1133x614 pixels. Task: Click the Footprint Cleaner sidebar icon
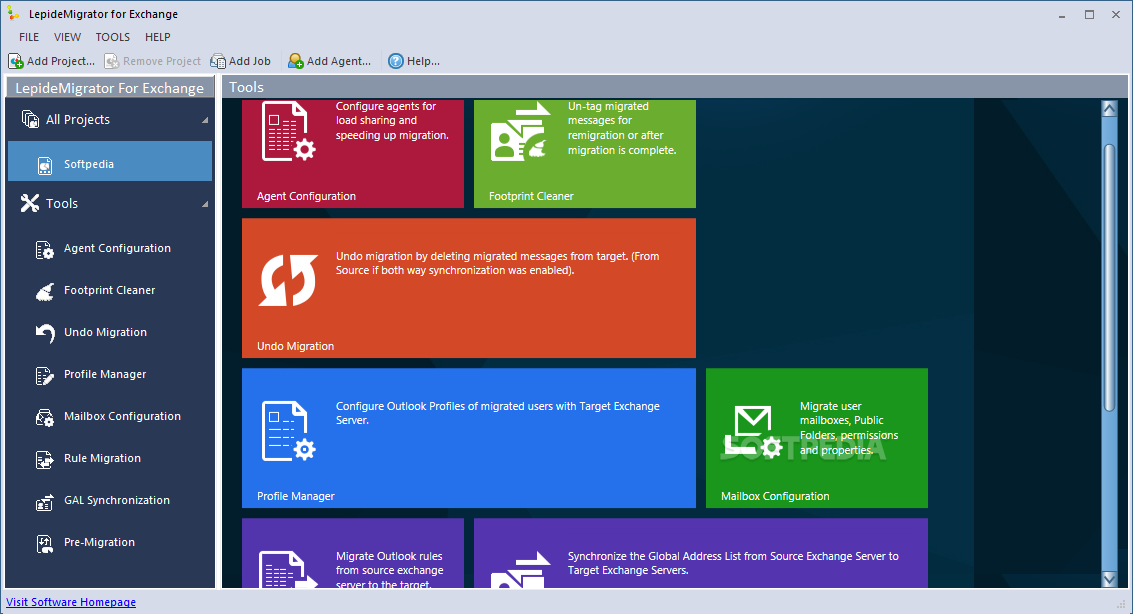pyautogui.click(x=45, y=291)
